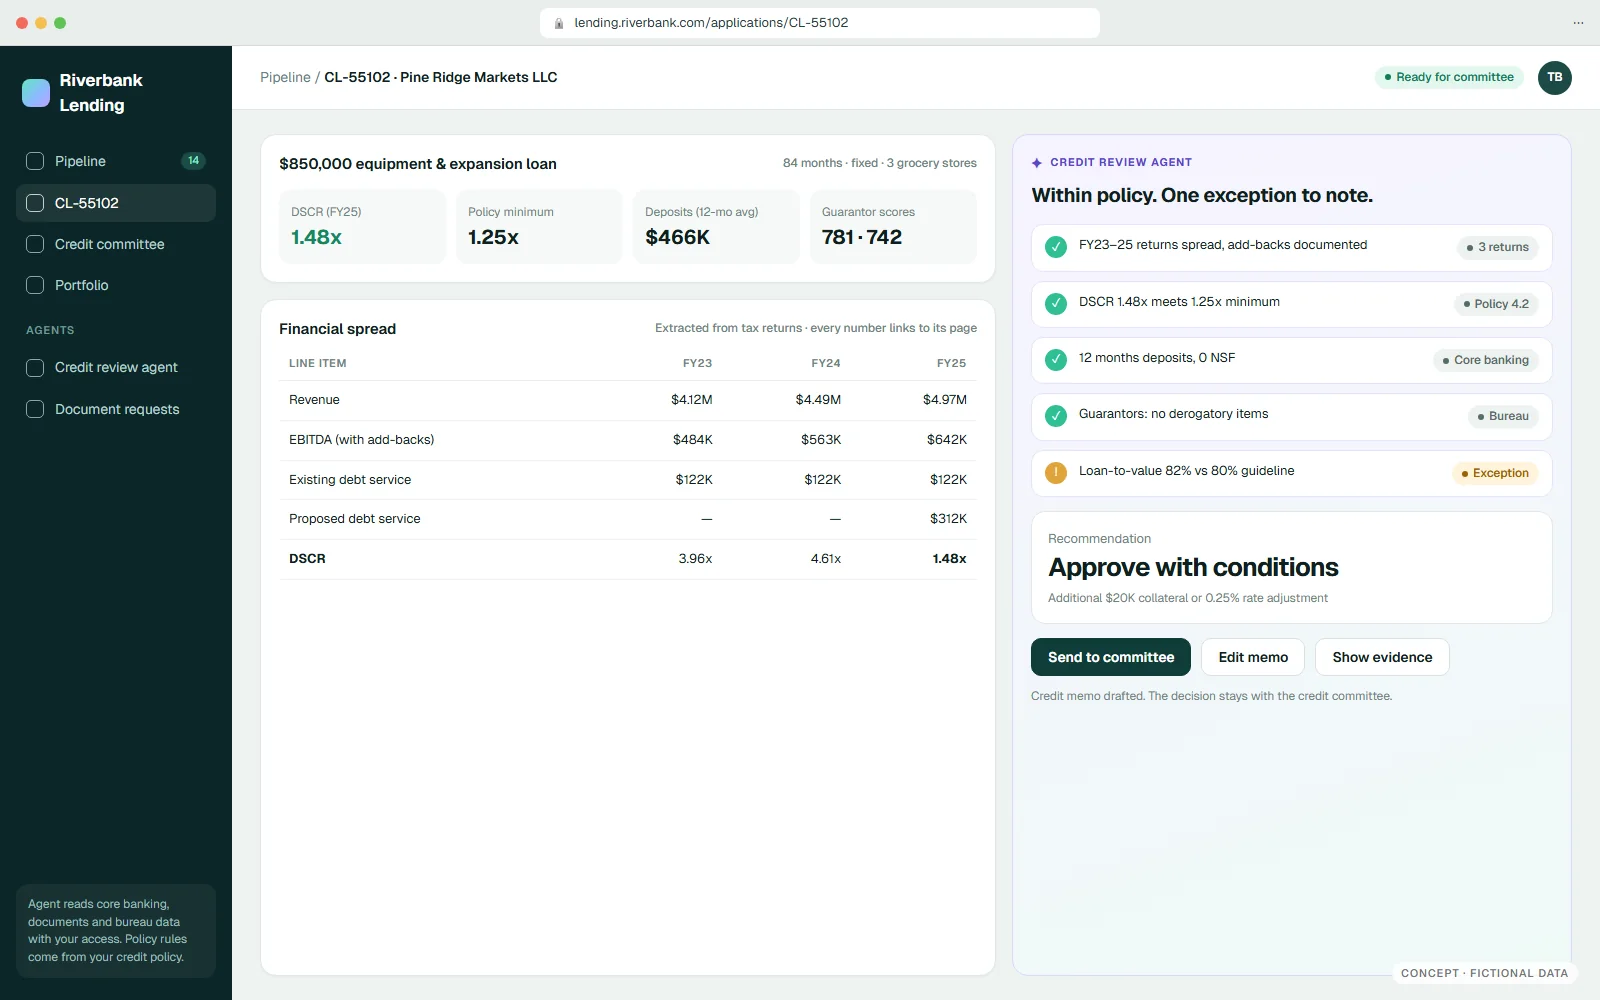The image size is (1600, 1000).
Task: Open Credit committee in the sidebar
Action: (116, 244)
